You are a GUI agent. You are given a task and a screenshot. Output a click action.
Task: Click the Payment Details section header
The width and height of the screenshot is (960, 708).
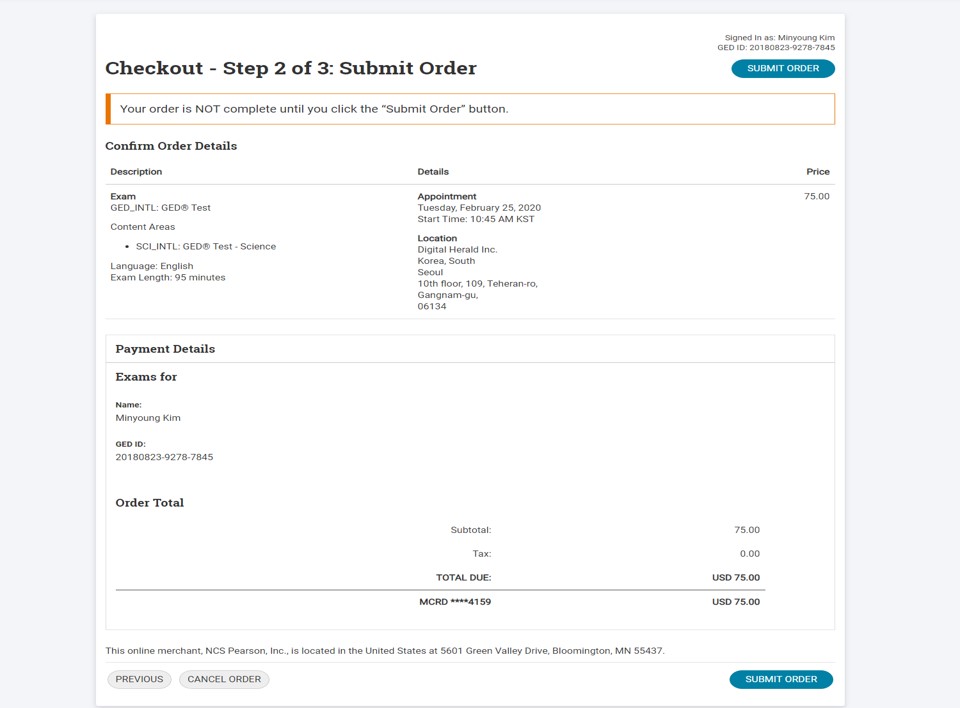(165, 349)
